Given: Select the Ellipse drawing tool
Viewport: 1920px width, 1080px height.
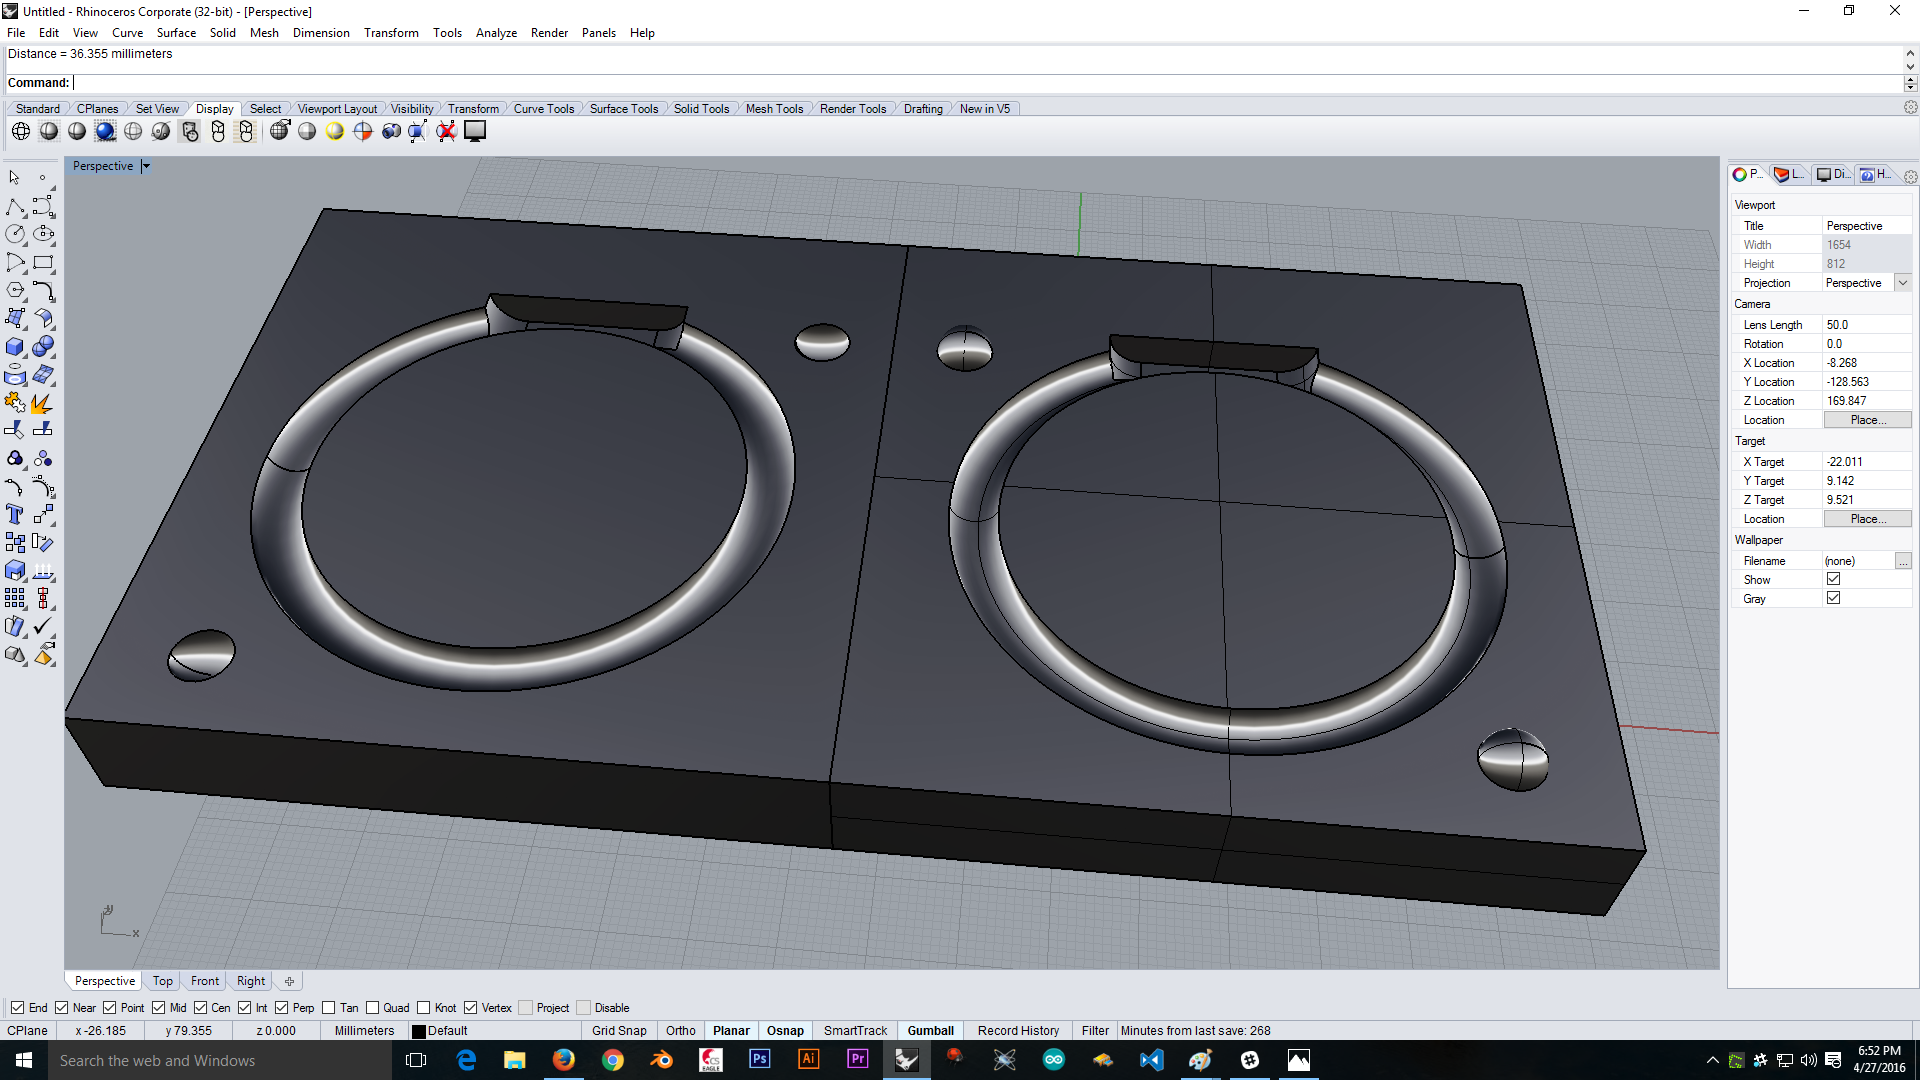Looking at the screenshot, I should point(43,234).
